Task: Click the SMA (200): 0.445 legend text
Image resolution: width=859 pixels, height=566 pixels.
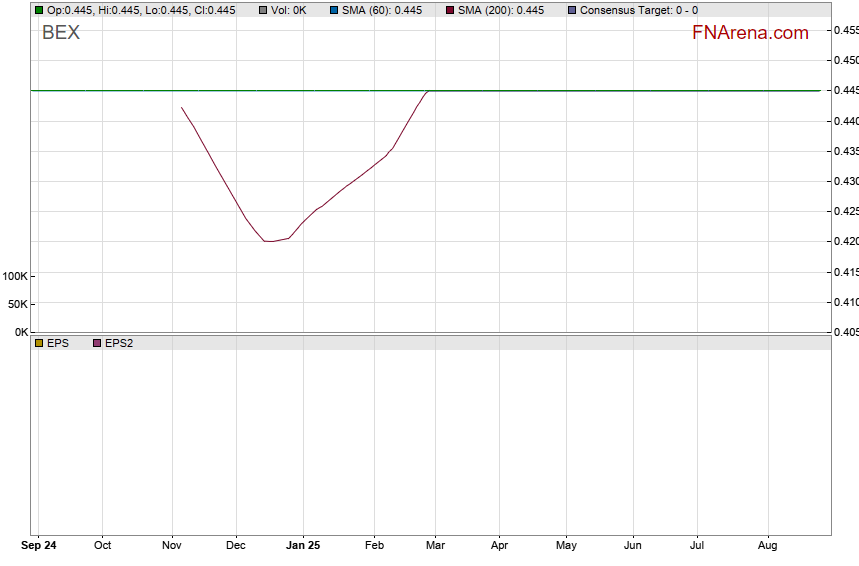Action: [x=501, y=10]
